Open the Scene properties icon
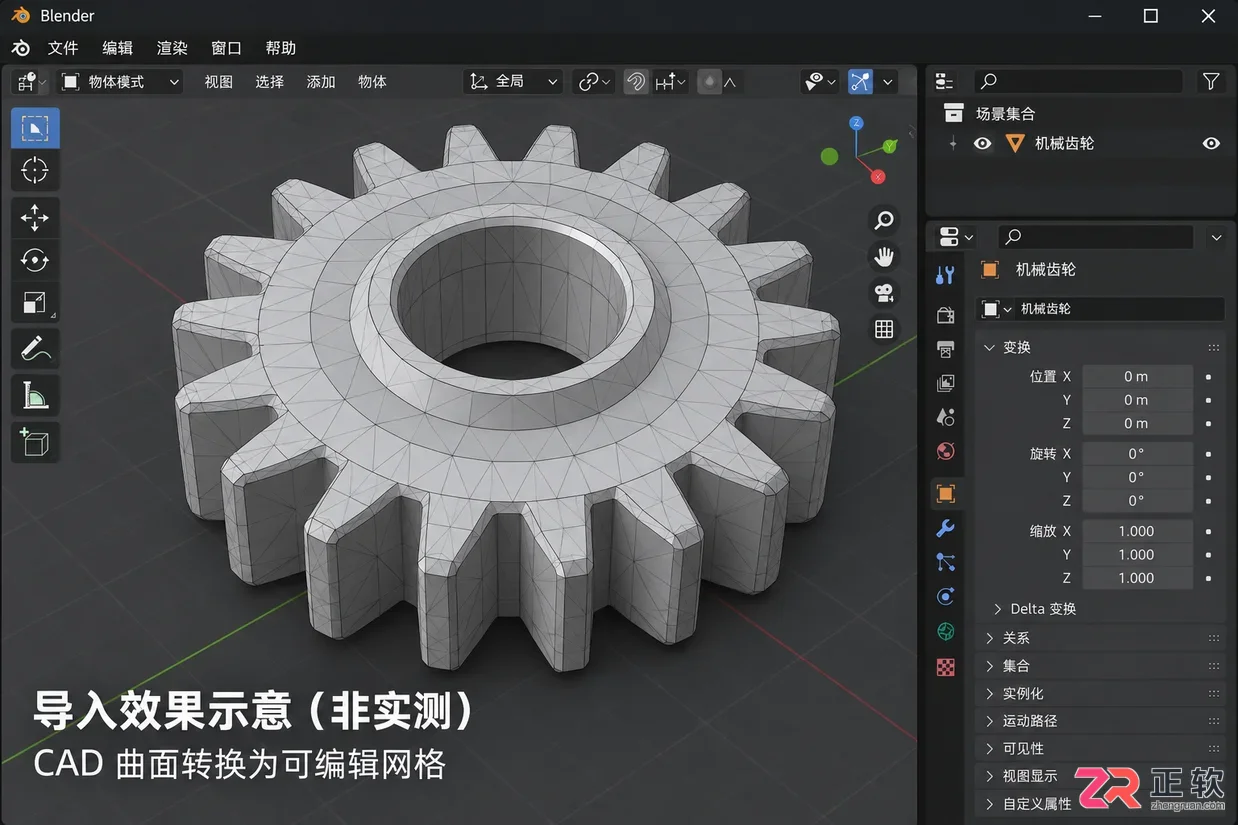This screenshot has width=1238, height=825. 945,417
